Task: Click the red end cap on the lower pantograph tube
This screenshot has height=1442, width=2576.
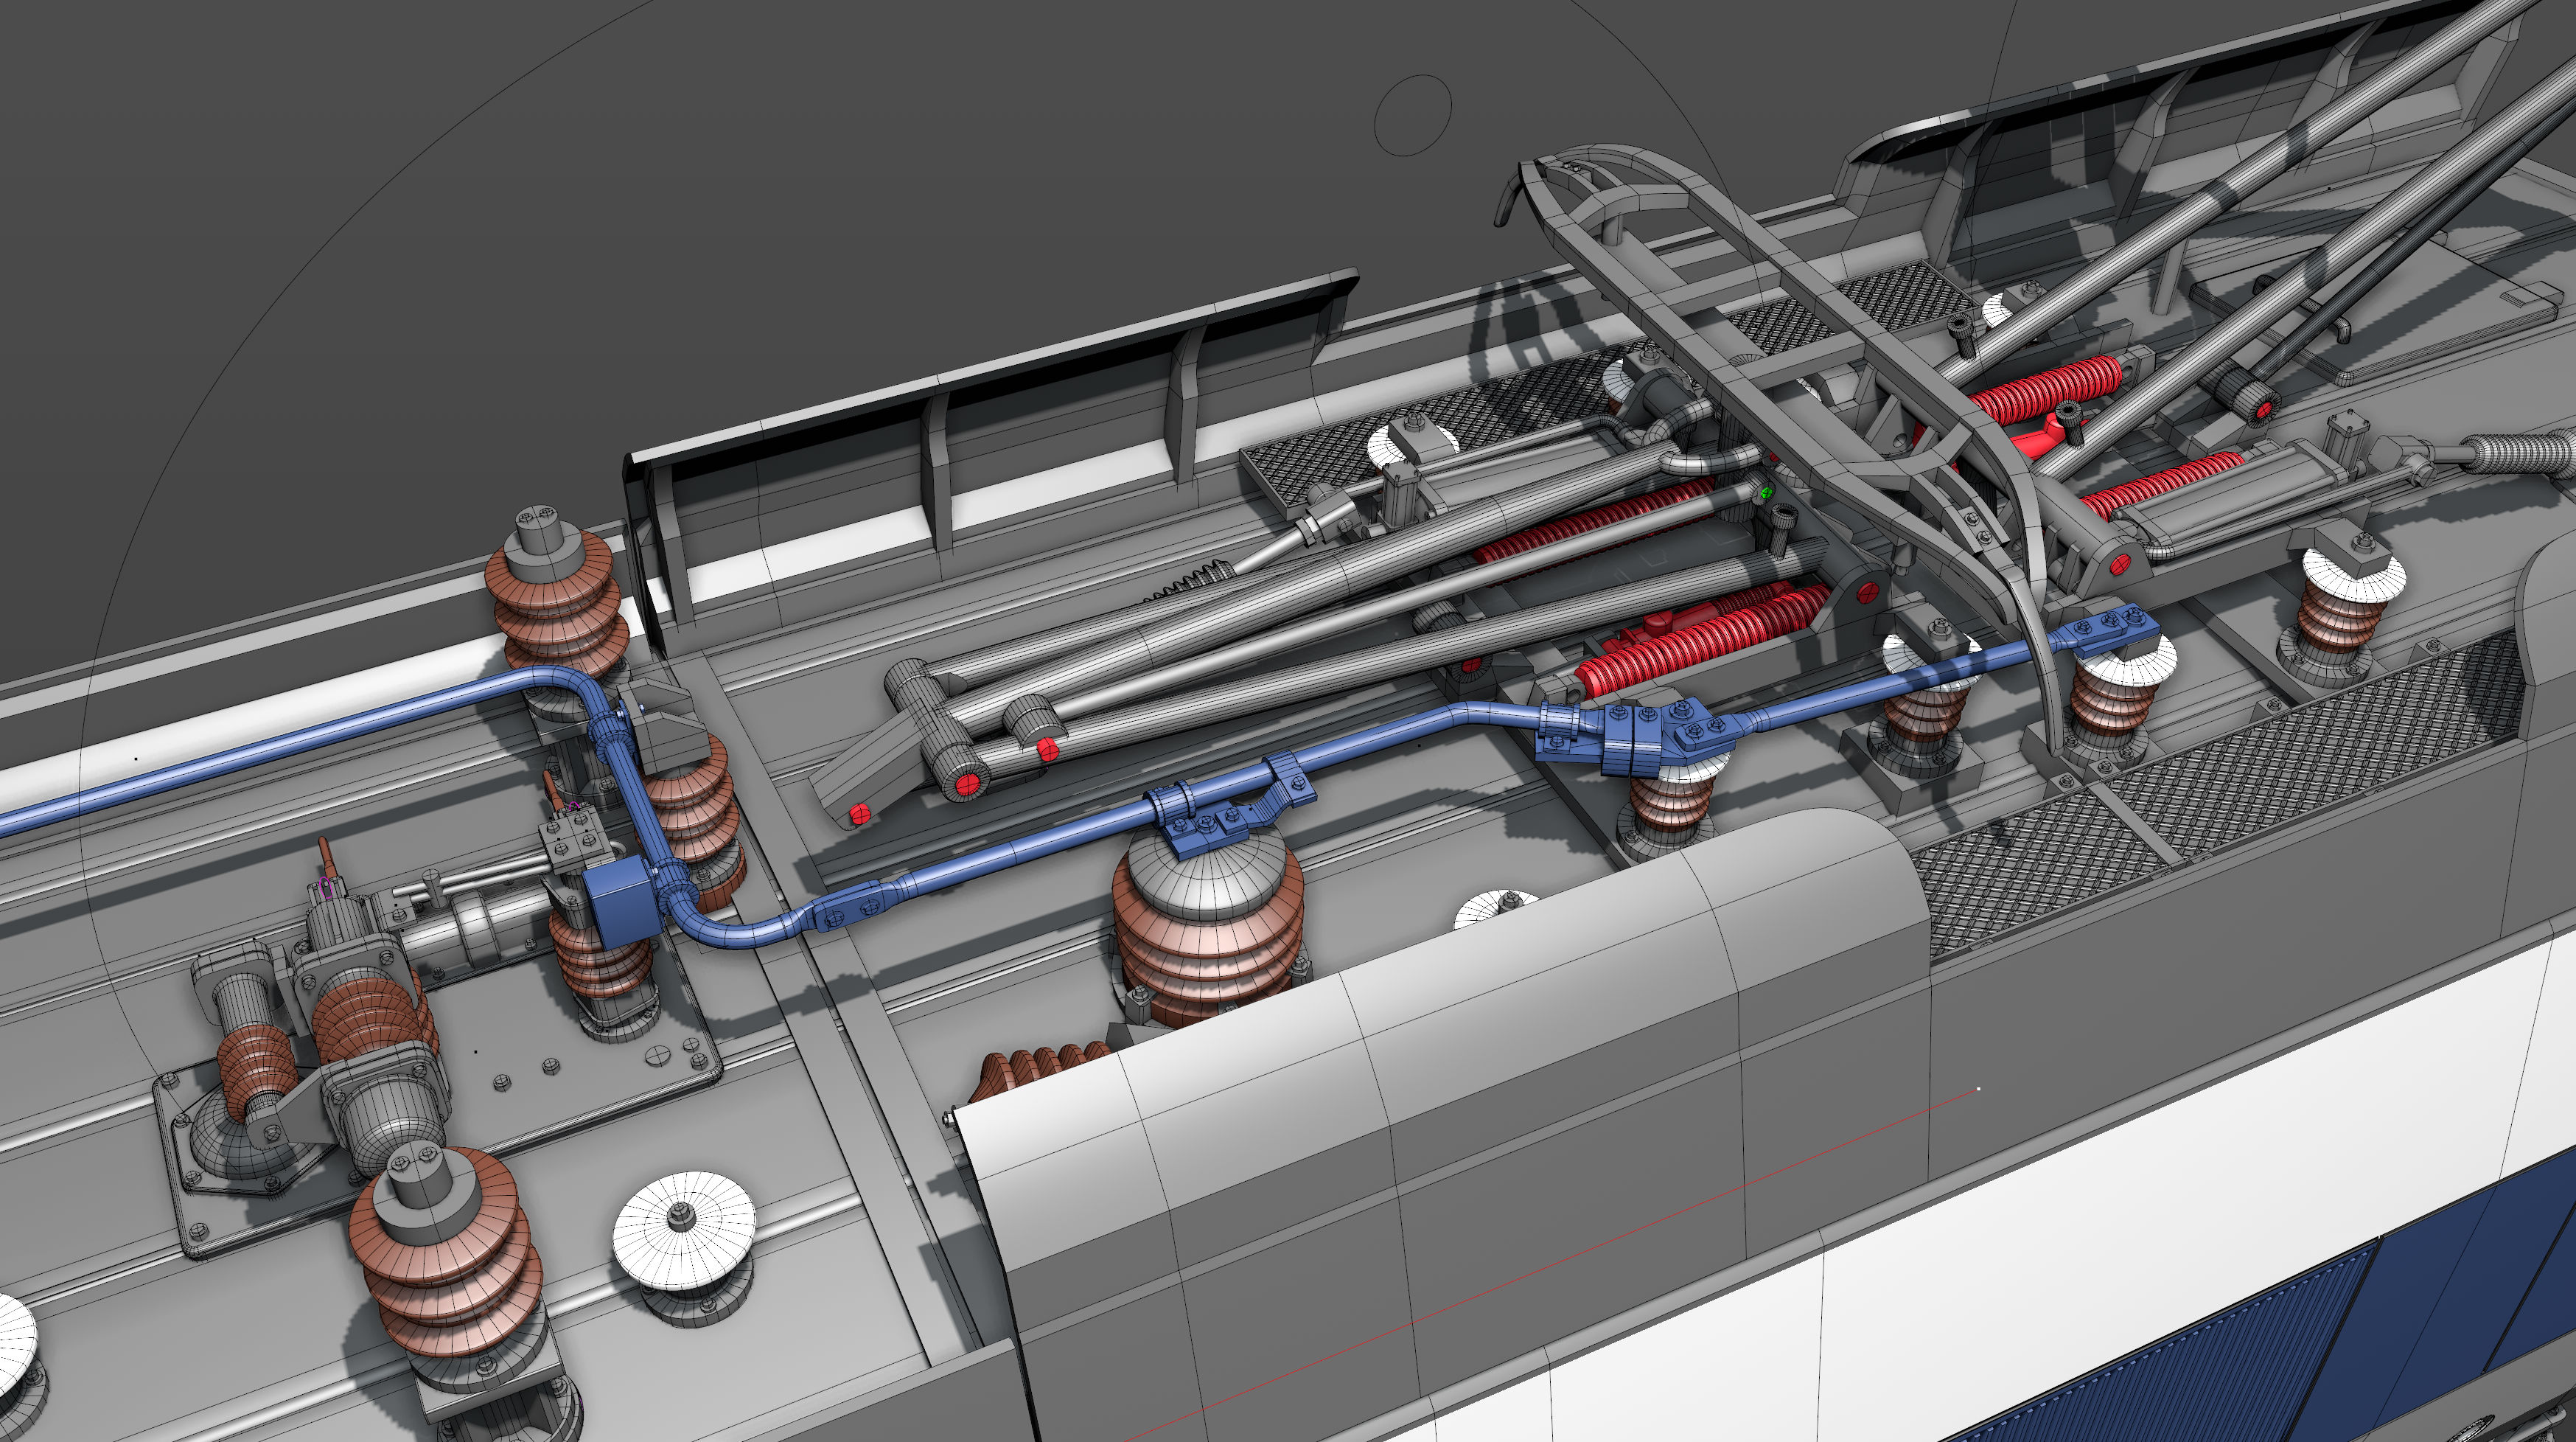Action: click(x=966, y=785)
